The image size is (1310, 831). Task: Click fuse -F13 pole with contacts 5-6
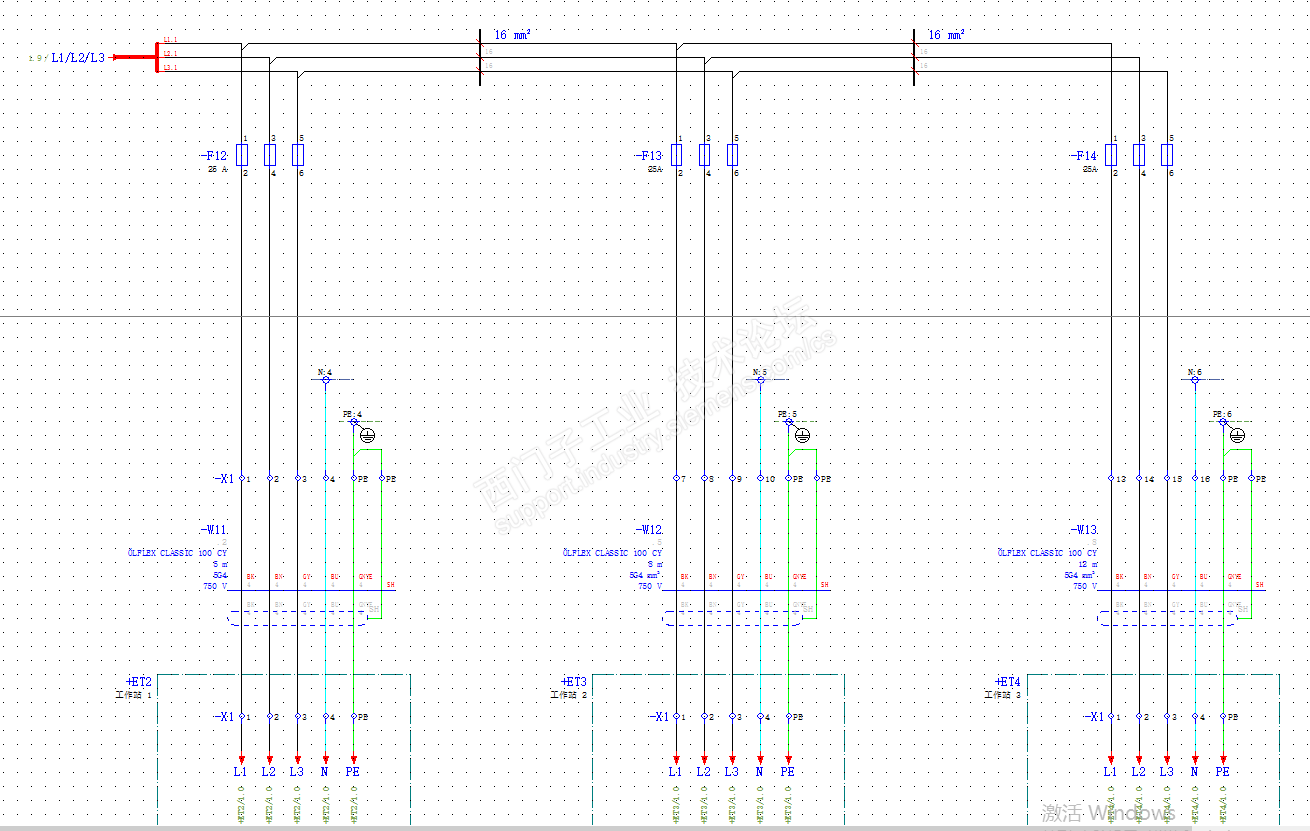[732, 155]
